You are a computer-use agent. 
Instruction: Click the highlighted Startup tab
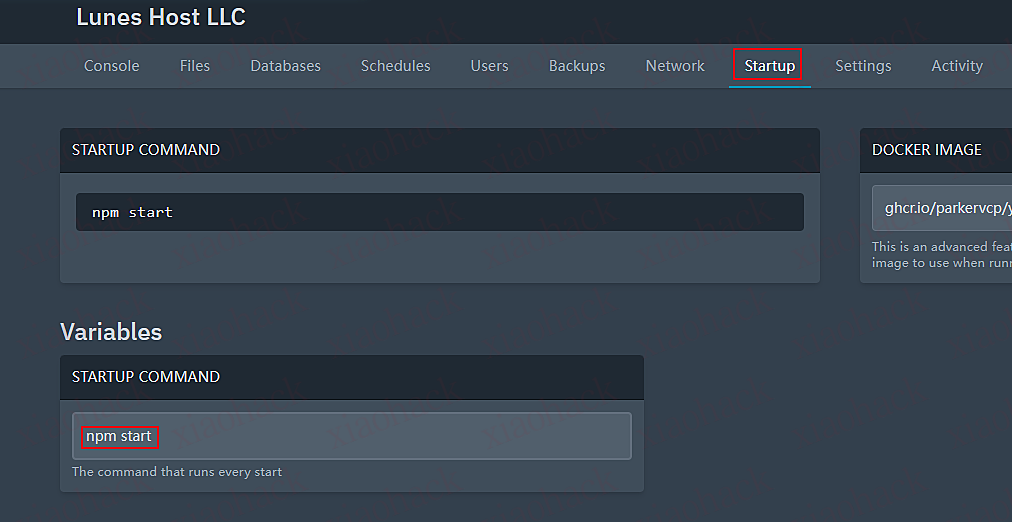769,66
